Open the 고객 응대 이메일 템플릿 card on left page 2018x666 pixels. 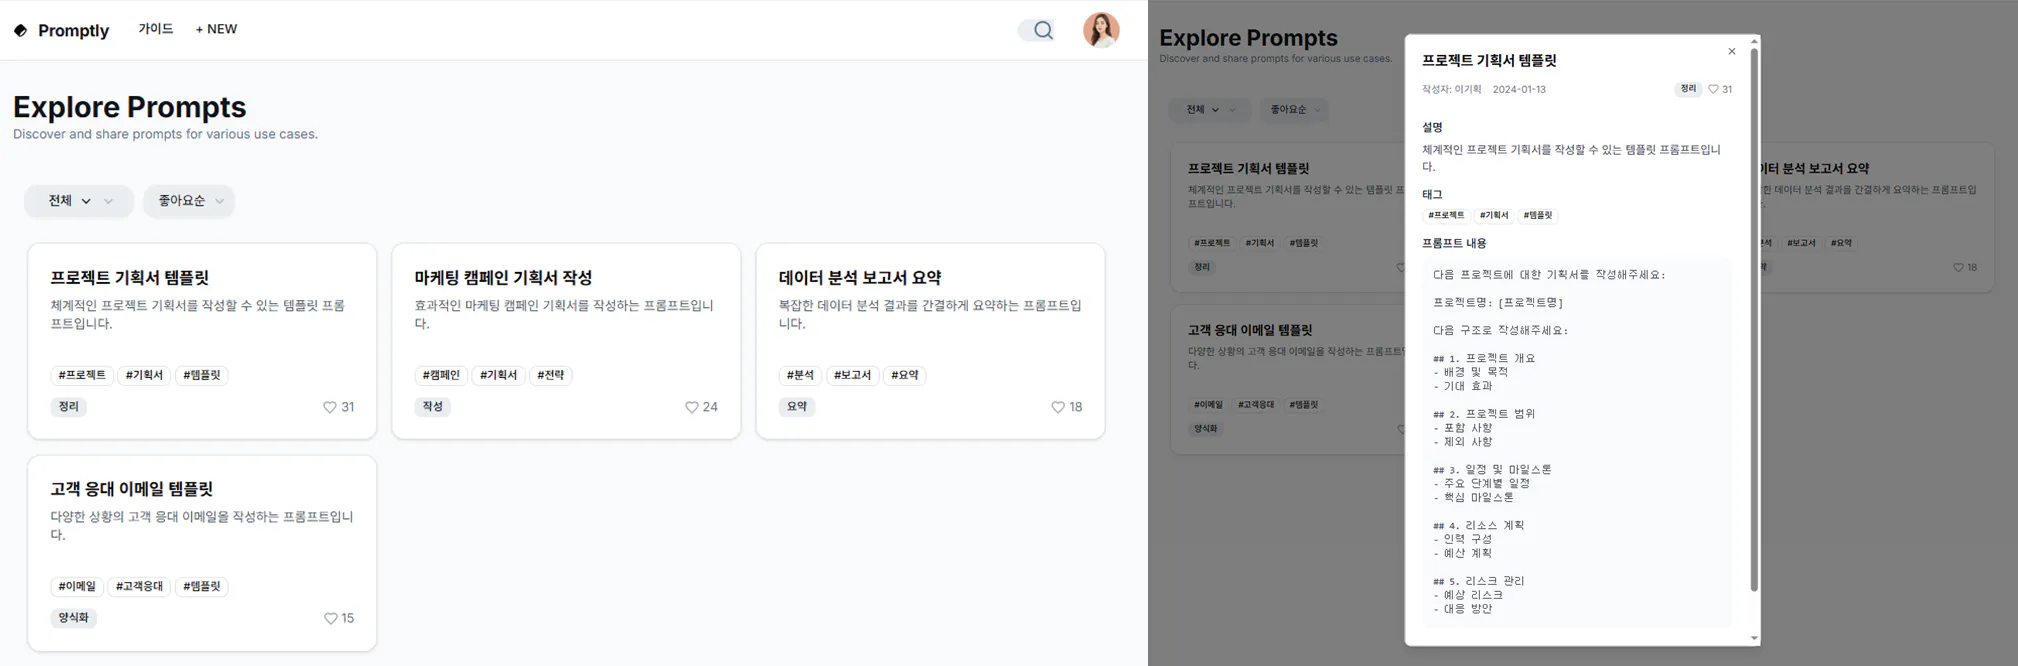(202, 553)
